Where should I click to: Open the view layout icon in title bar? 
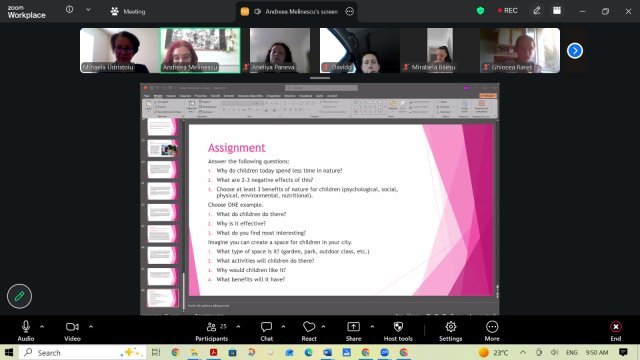(557, 11)
